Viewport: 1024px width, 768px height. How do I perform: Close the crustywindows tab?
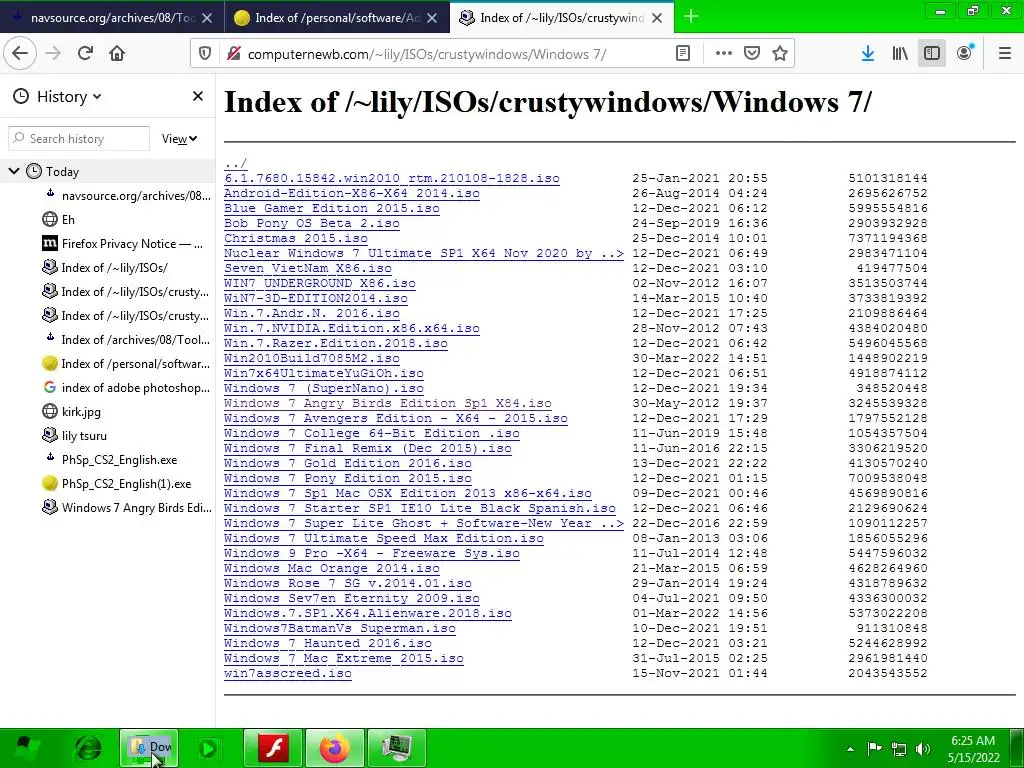[657, 18]
